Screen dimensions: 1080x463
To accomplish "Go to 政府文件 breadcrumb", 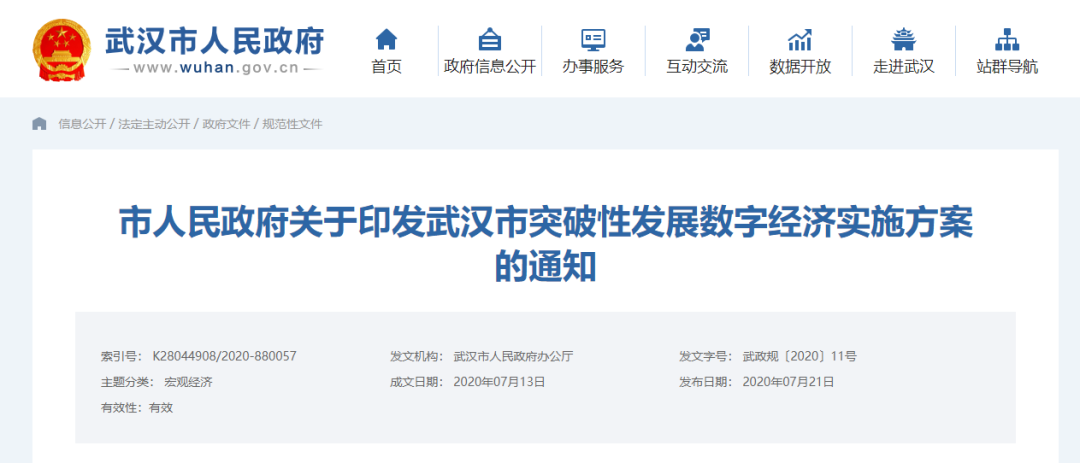I will tap(226, 124).
